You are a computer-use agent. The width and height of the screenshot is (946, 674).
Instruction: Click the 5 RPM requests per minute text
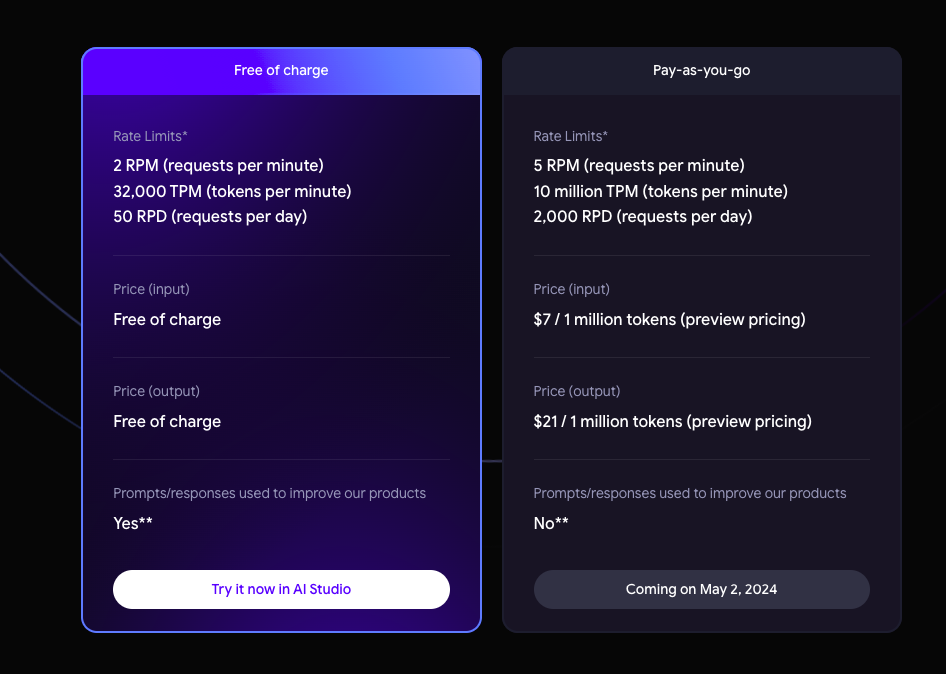point(639,165)
